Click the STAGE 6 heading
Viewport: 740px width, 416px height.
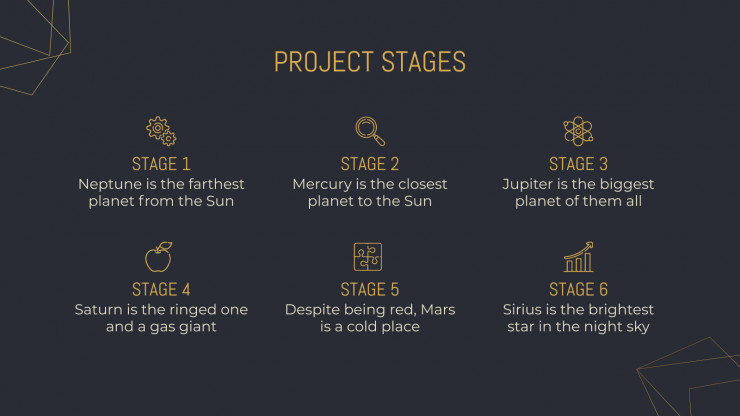coord(579,289)
